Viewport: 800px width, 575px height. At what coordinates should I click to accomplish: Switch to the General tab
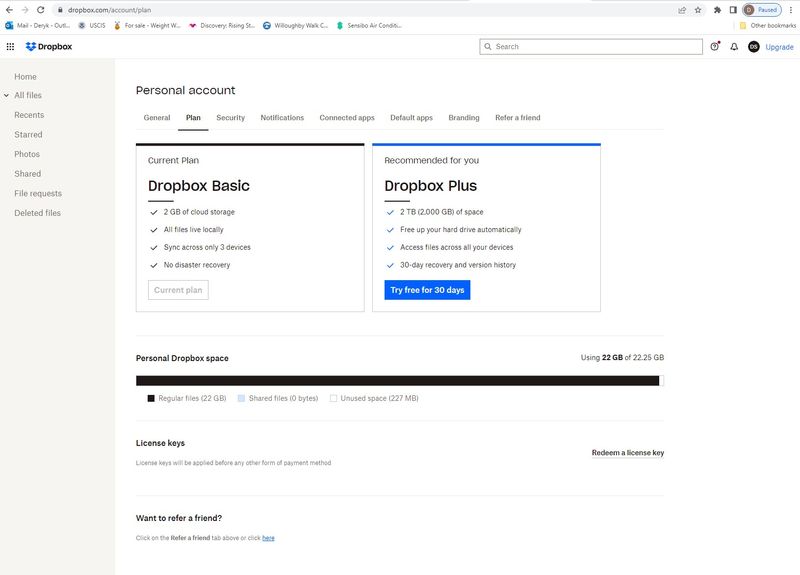point(157,118)
